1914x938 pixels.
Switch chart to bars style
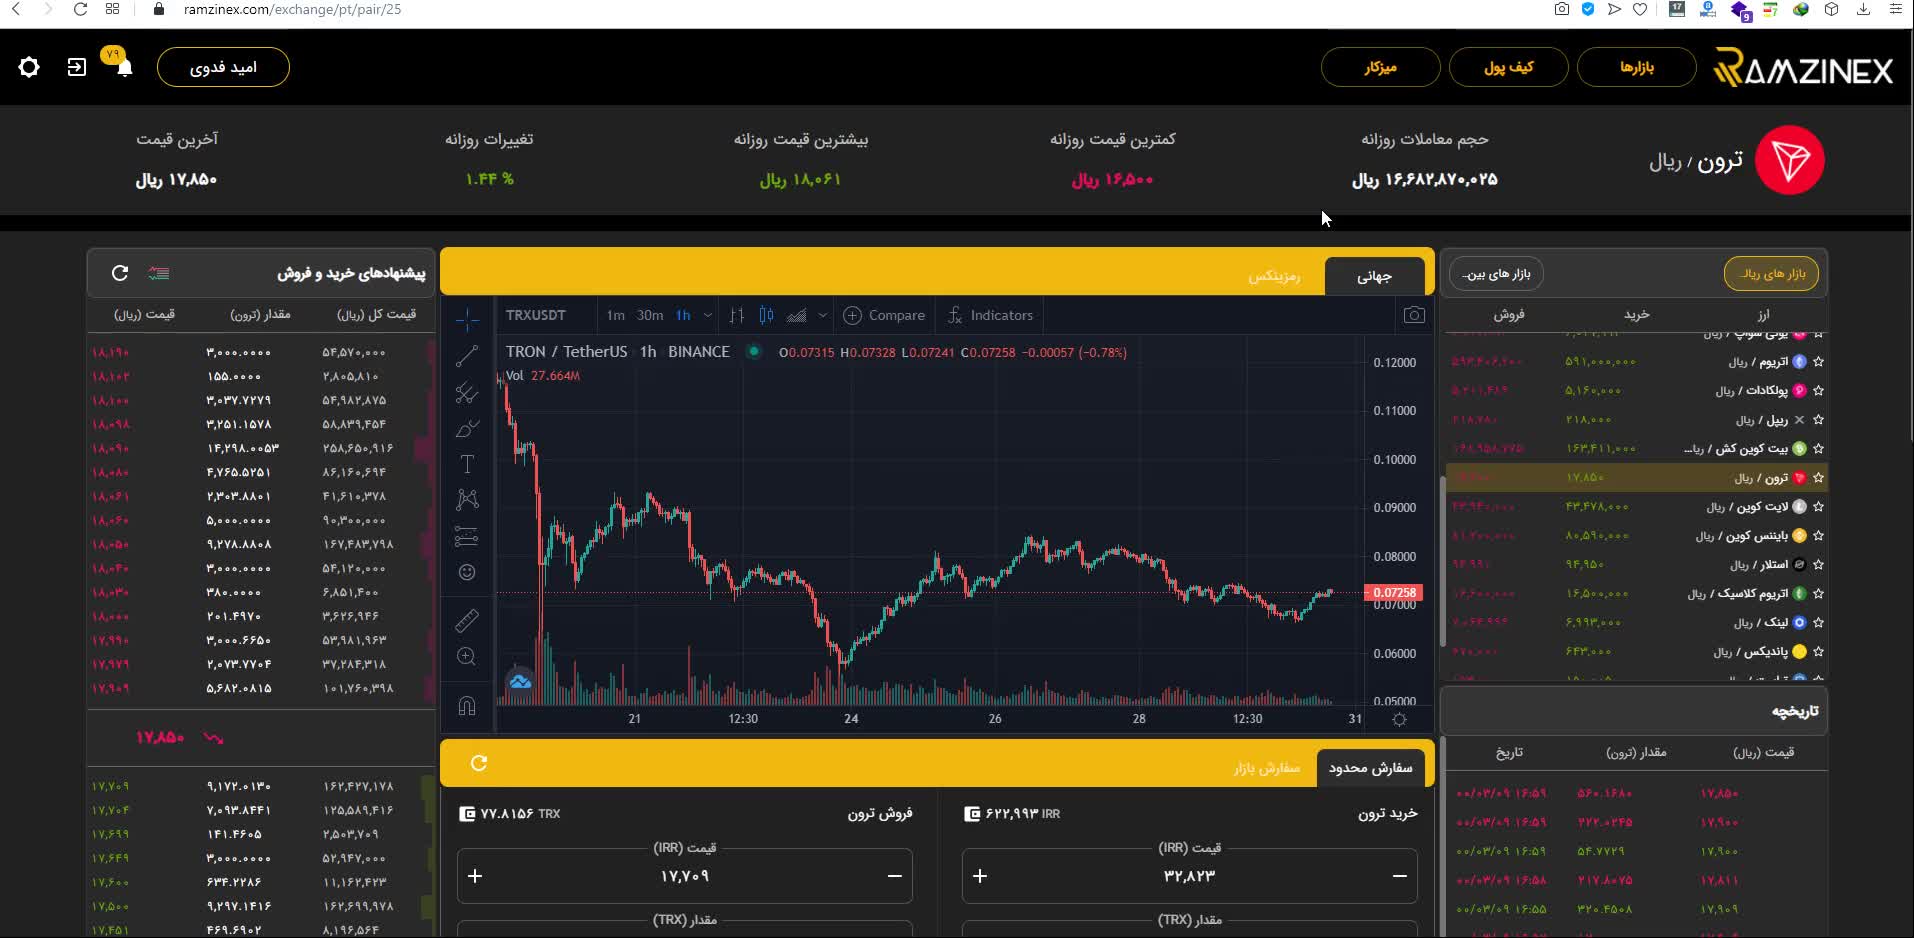click(737, 315)
